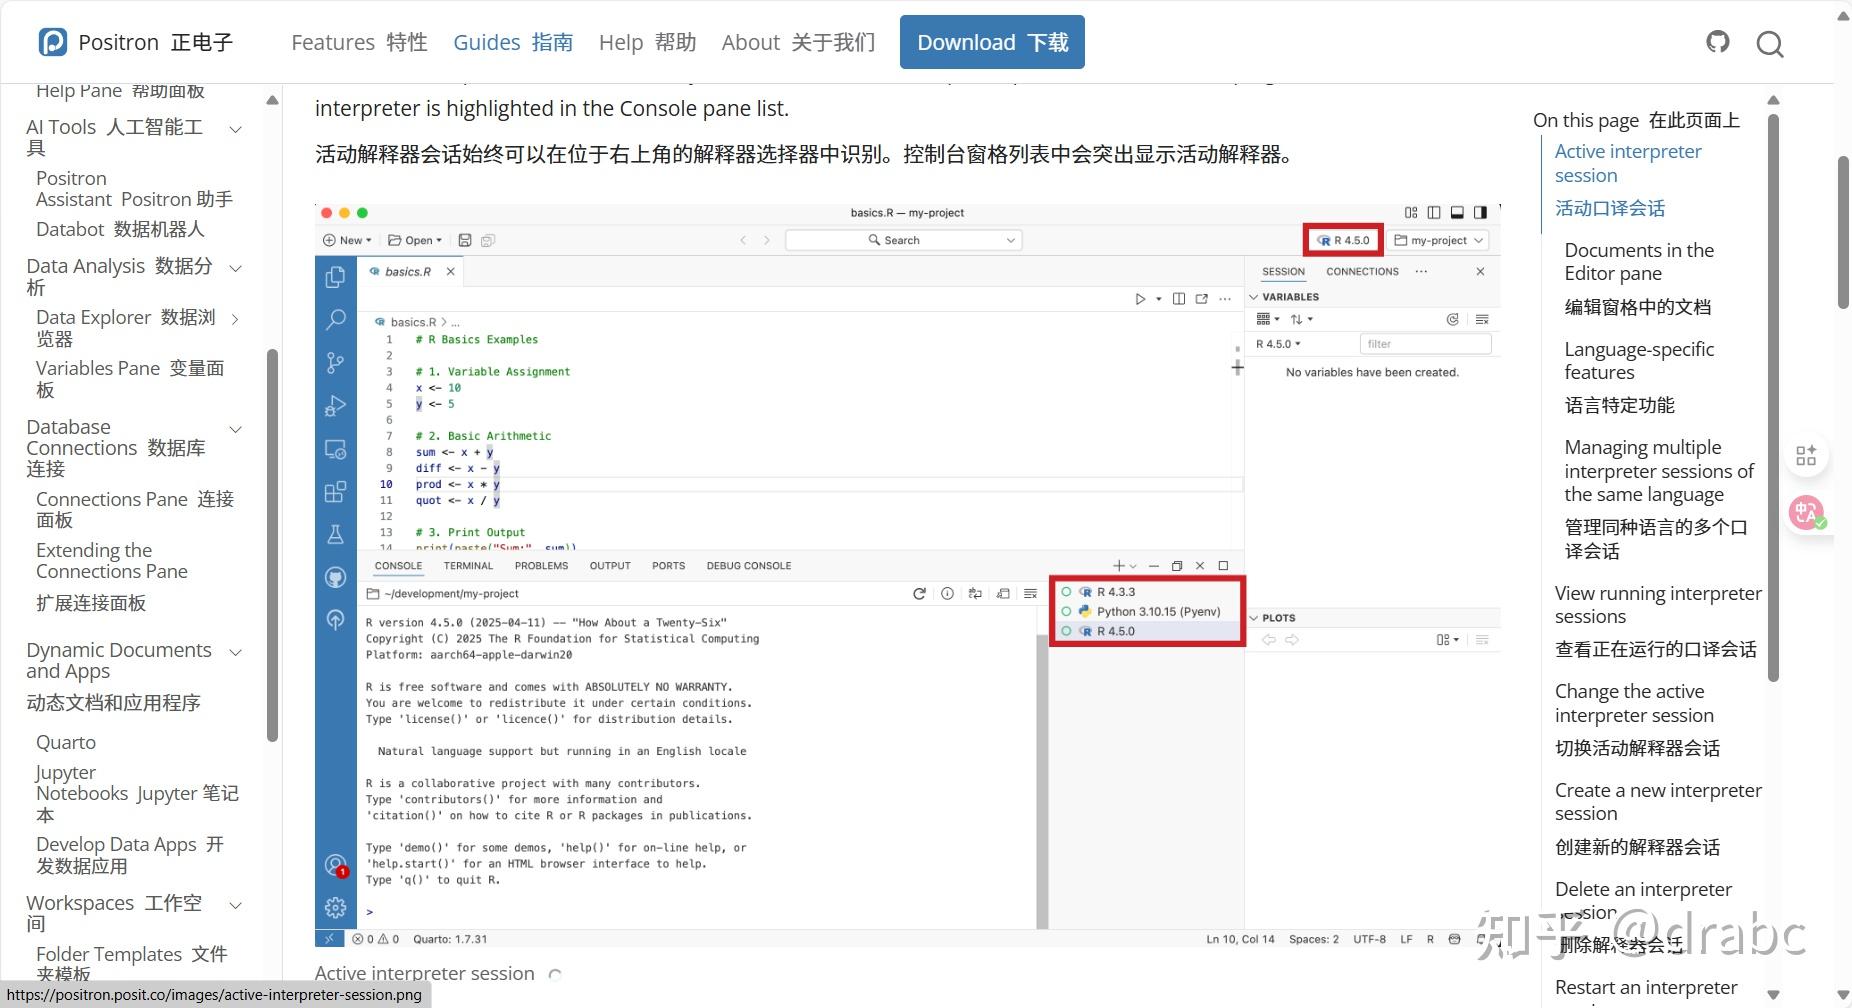1852x1008 pixels.
Task: Open the Manage gear icon in the screenshot's activity bar
Action: 336,907
